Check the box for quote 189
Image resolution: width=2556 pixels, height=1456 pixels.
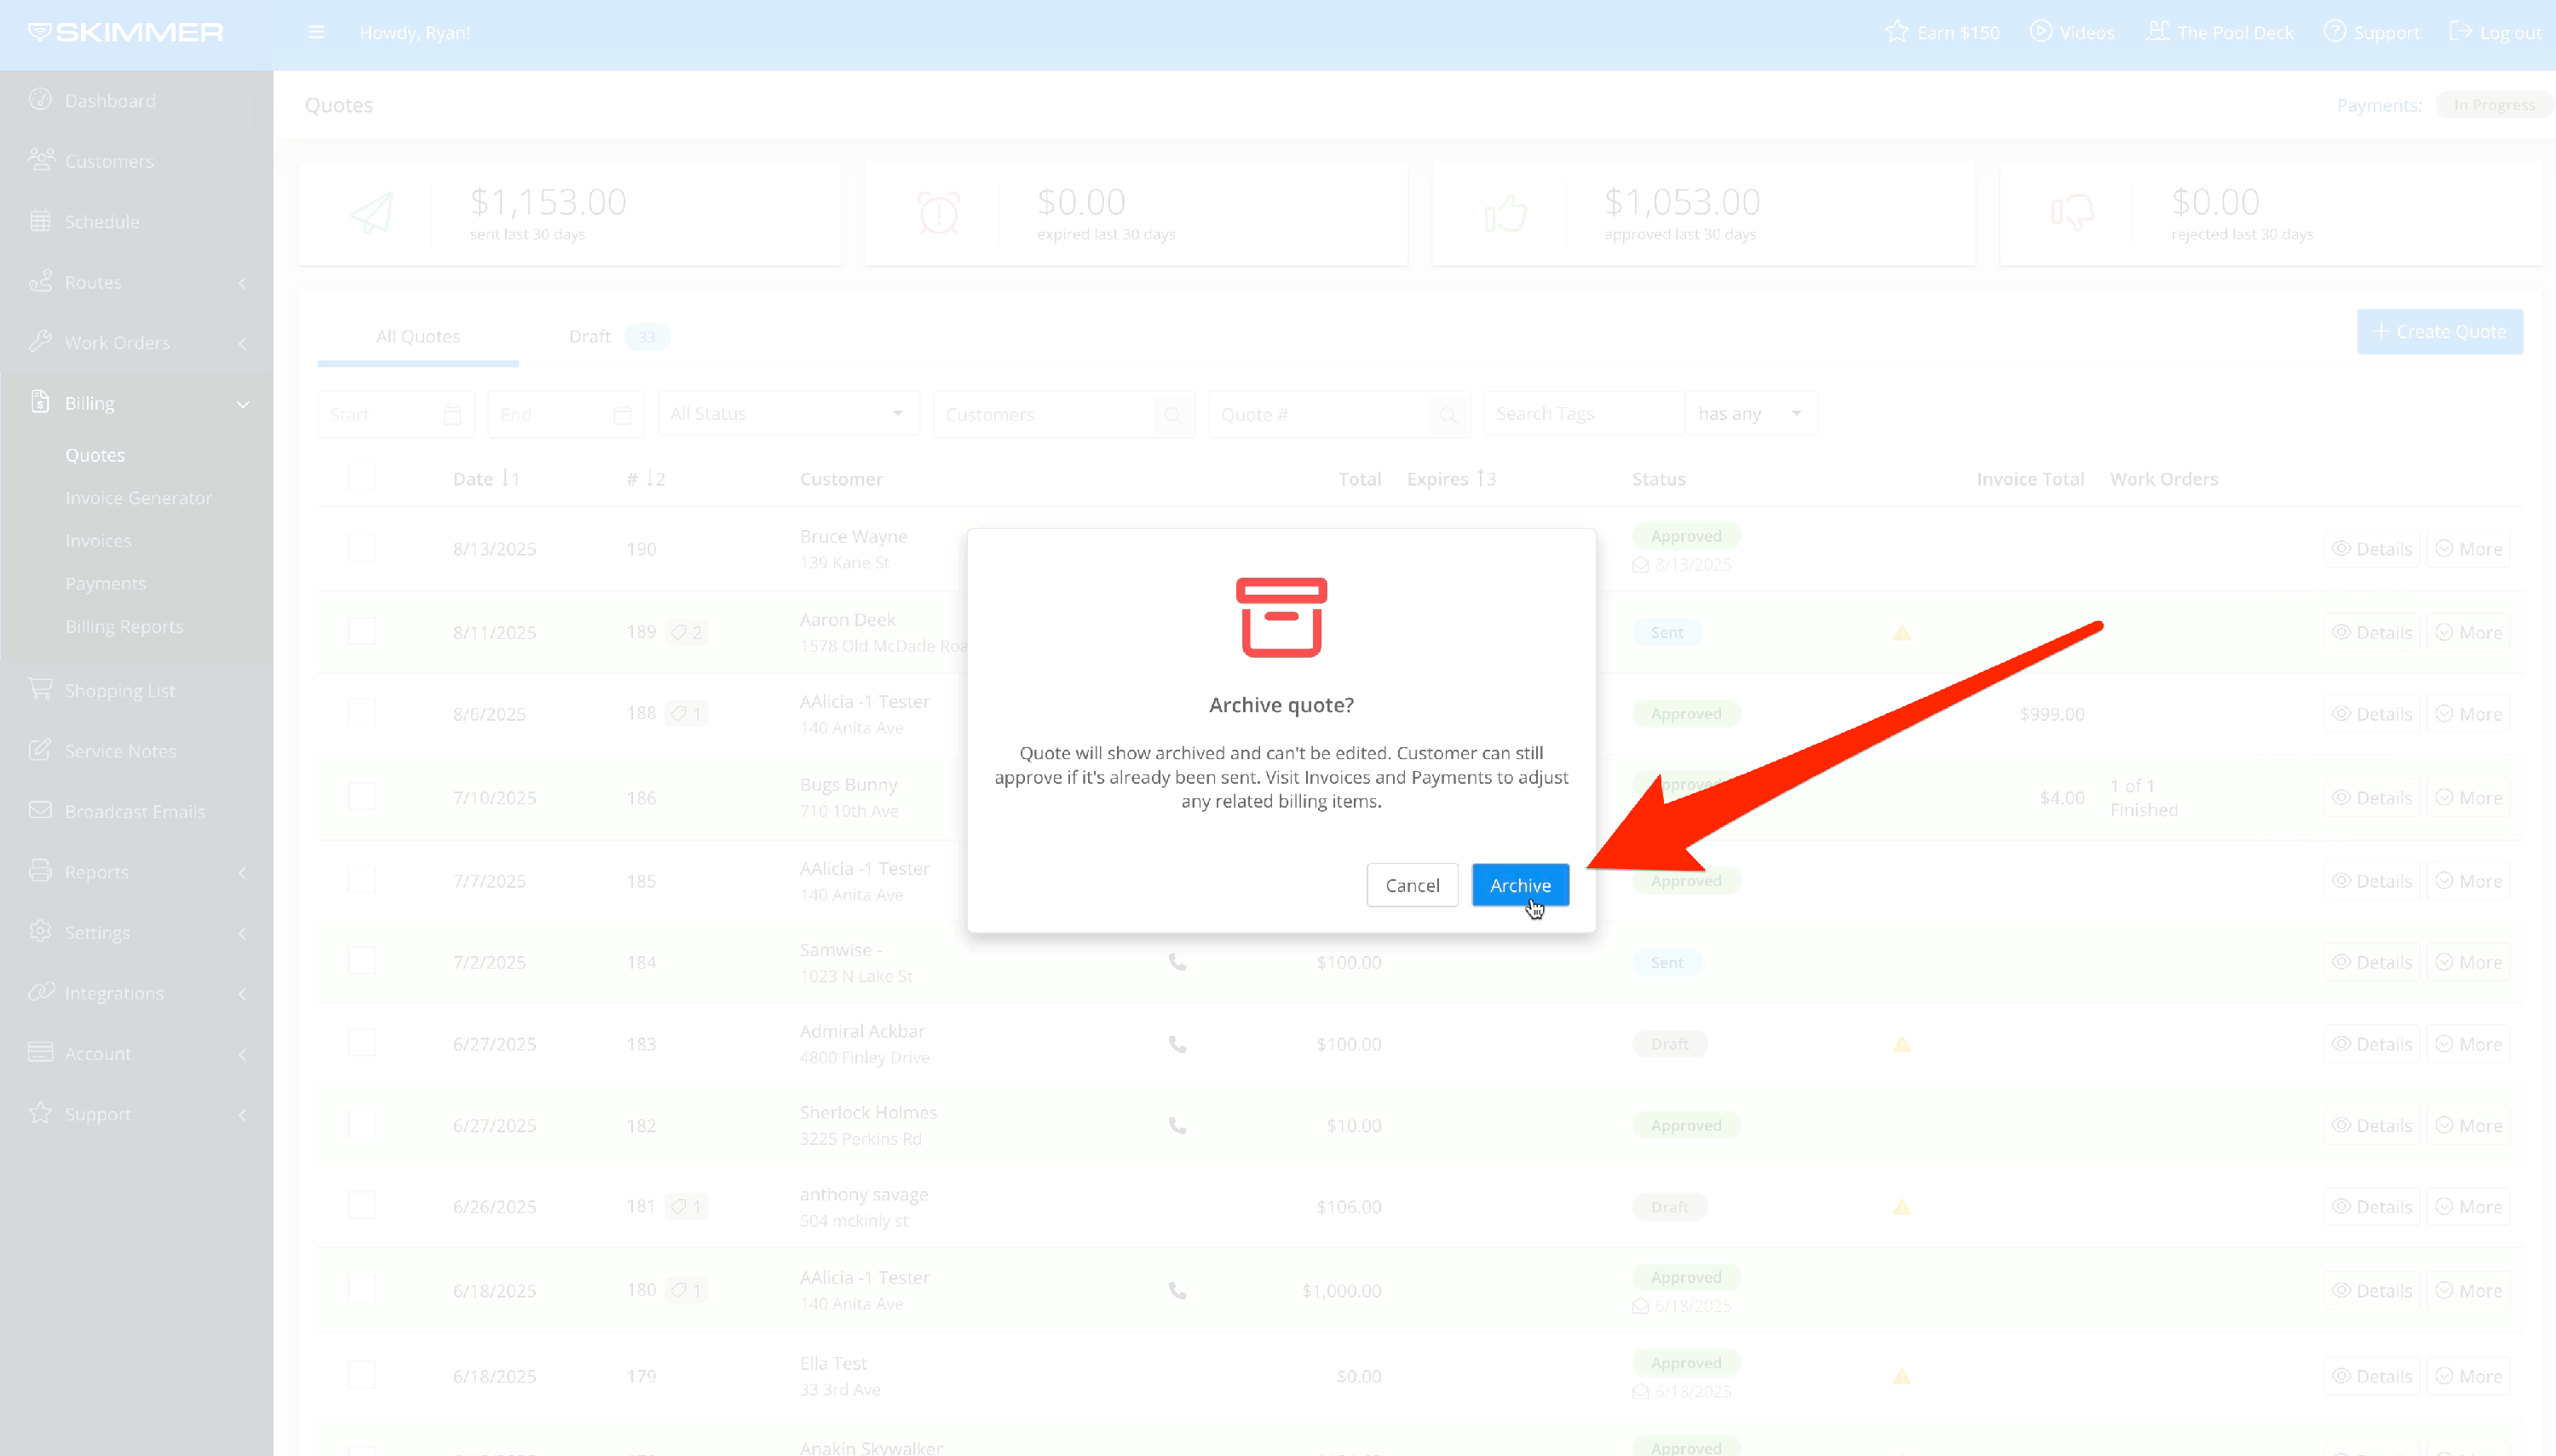click(361, 631)
